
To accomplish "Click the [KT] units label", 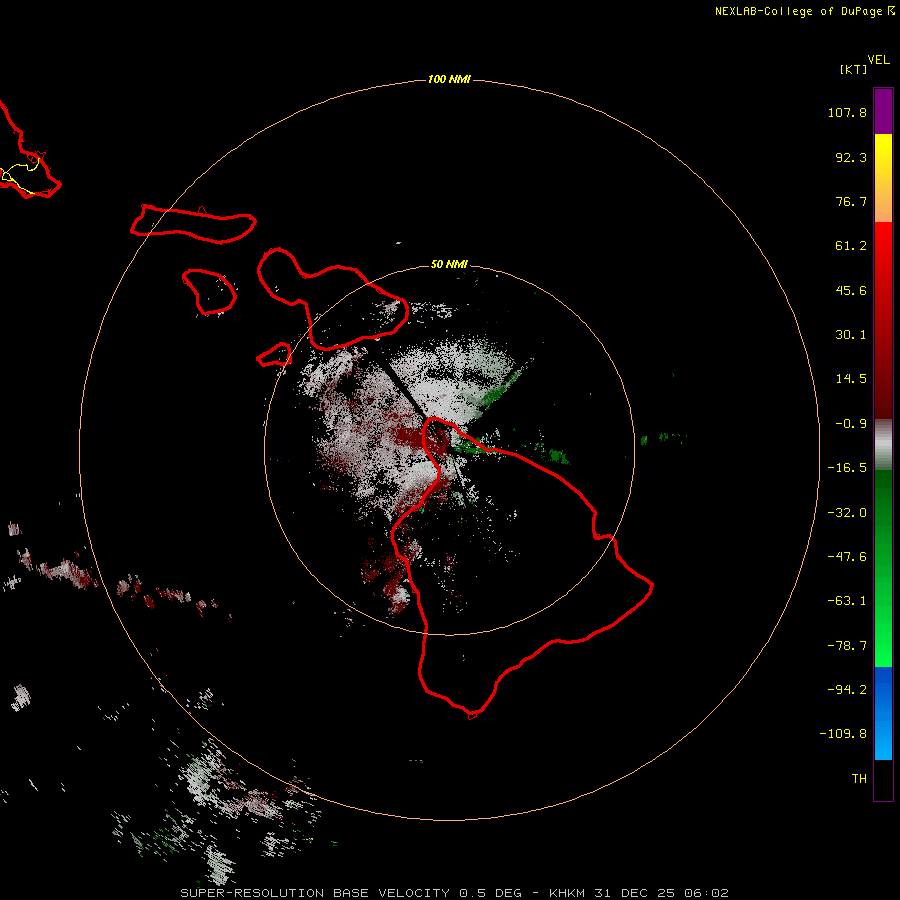I will pos(854,69).
